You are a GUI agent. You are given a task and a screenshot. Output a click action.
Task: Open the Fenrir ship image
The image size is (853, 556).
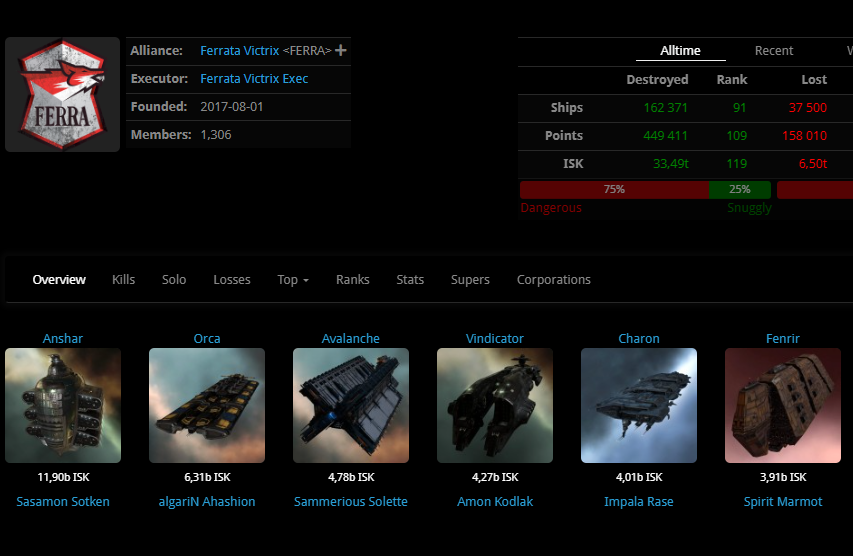tap(783, 405)
